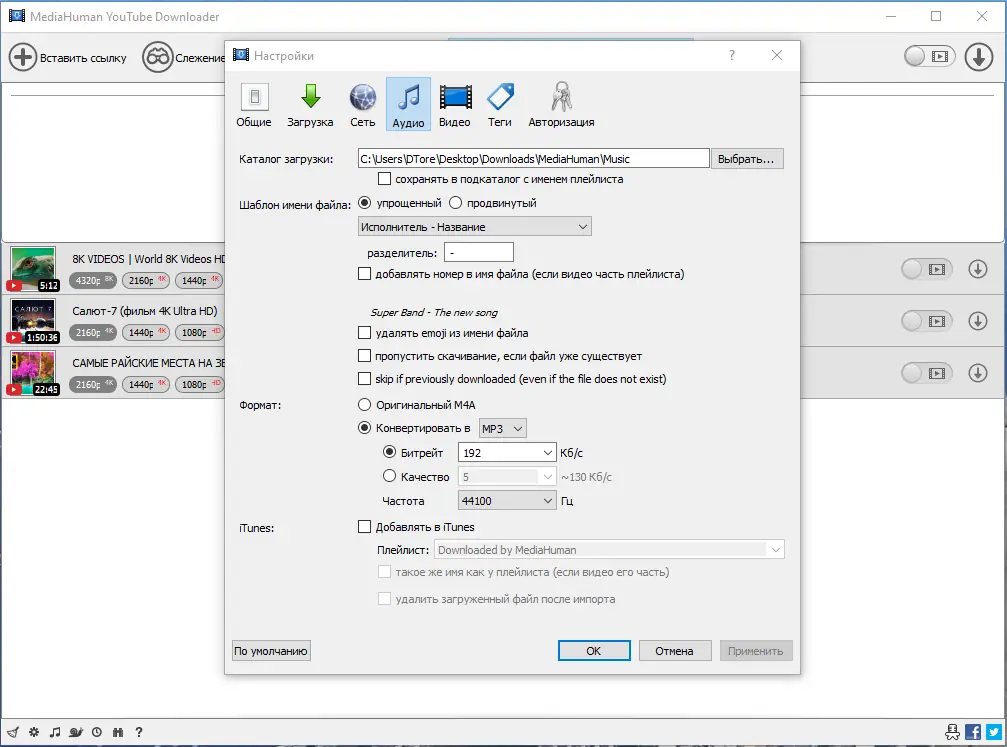This screenshot has width=1007, height=747.
Task: Toggle video switch for САМЫЕ РАЙСКИЕ МЕСТА
Action: pos(926,373)
